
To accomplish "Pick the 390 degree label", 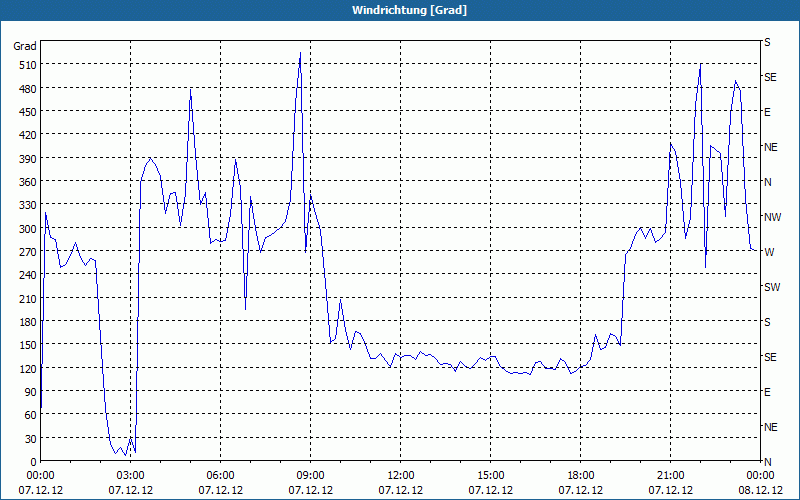I will click(28, 159).
